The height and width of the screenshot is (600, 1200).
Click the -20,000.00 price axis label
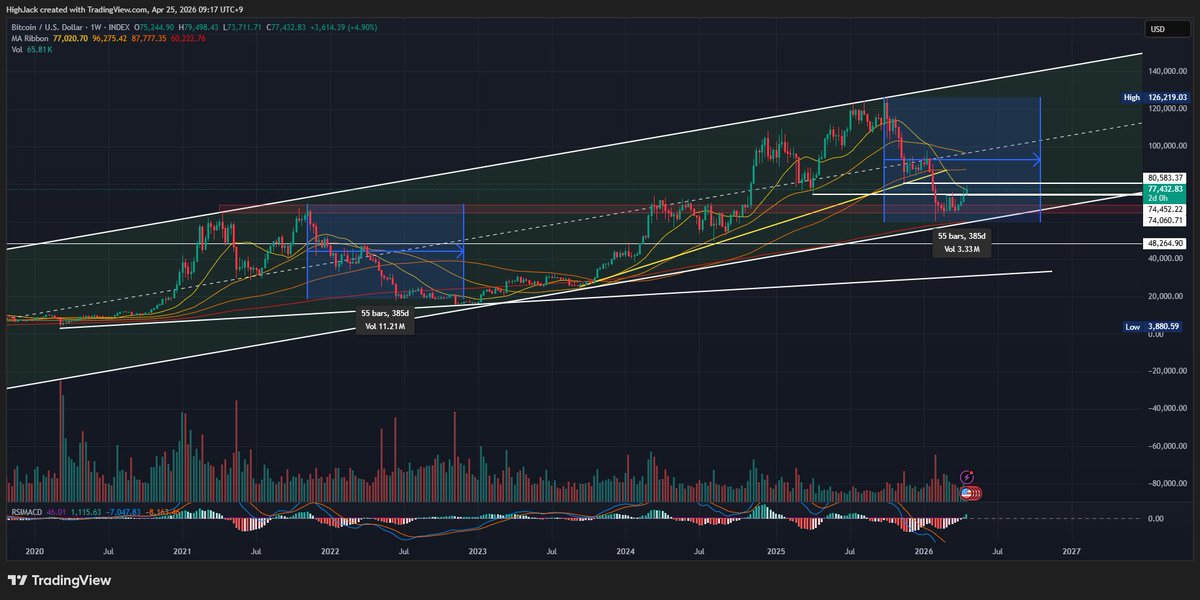1166,371
